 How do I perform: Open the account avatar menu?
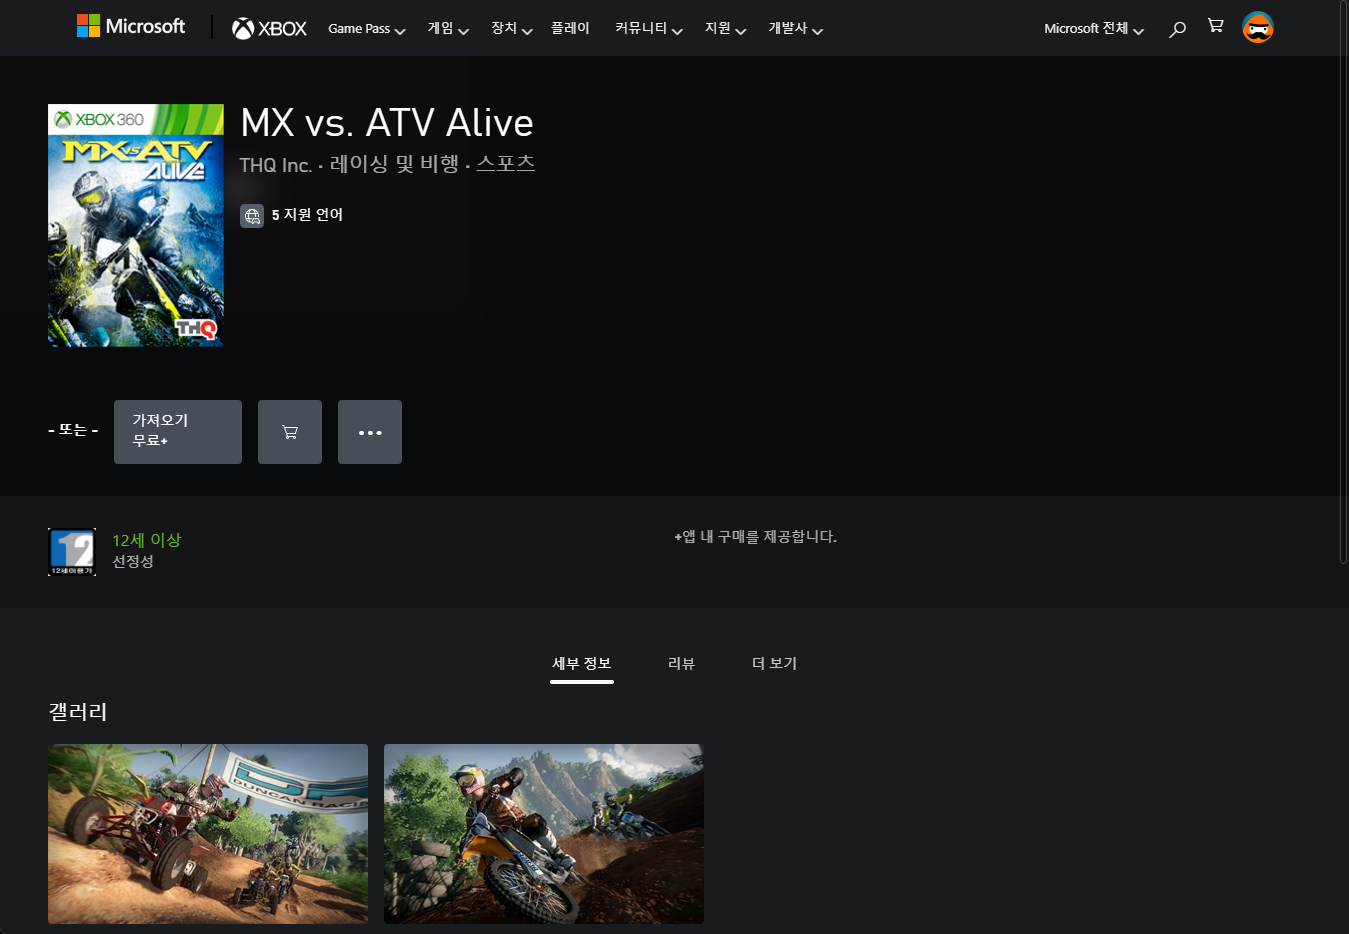coord(1258,28)
